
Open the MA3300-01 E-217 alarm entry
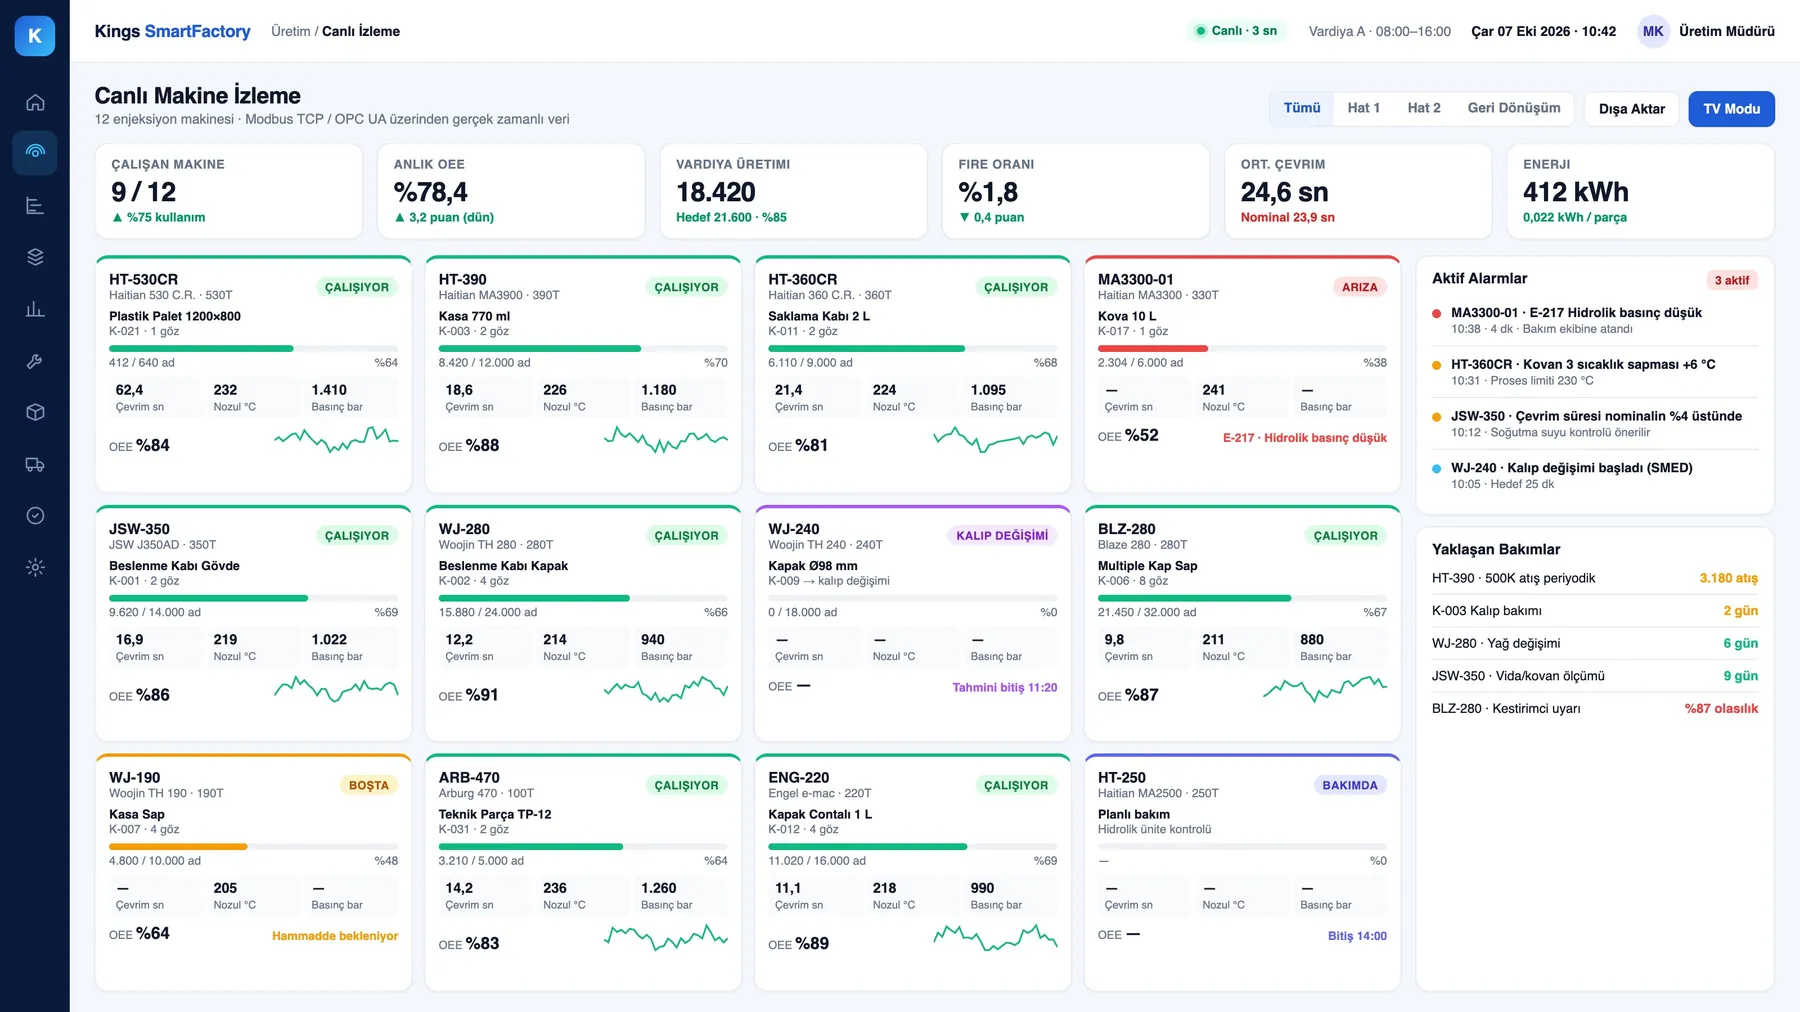click(x=1595, y=320)
